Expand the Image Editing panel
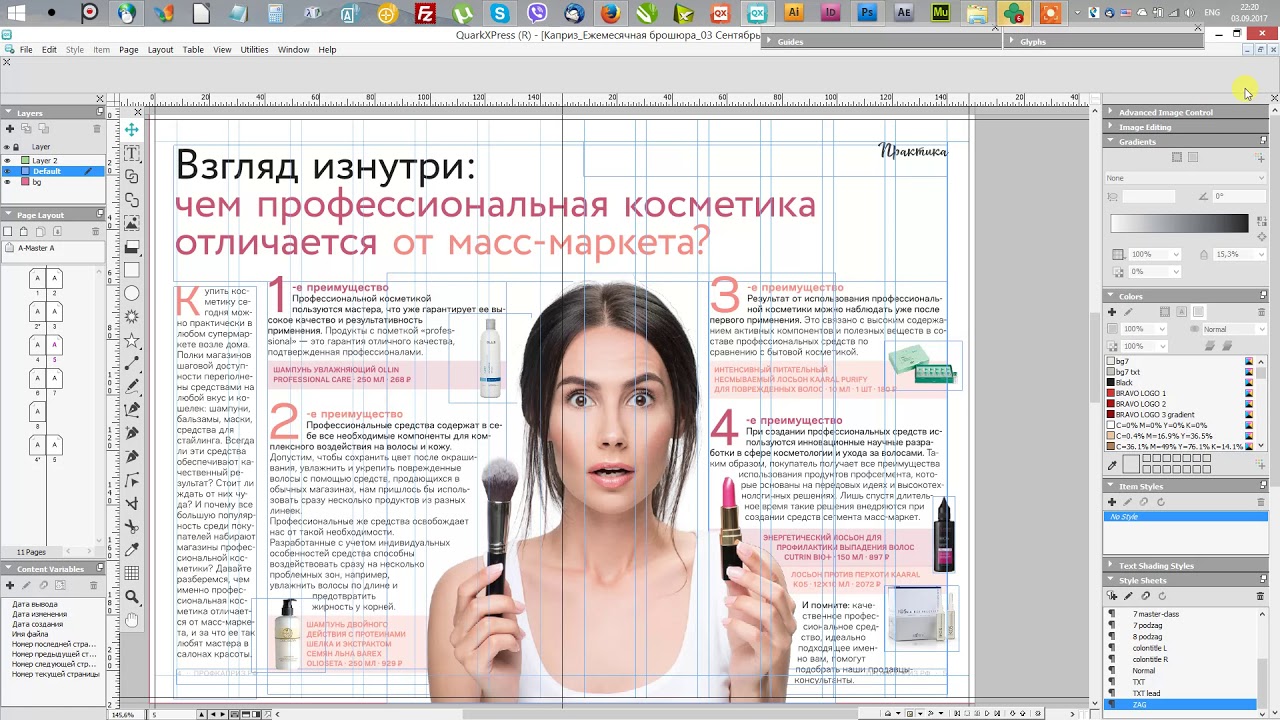 coord(1110,127)
